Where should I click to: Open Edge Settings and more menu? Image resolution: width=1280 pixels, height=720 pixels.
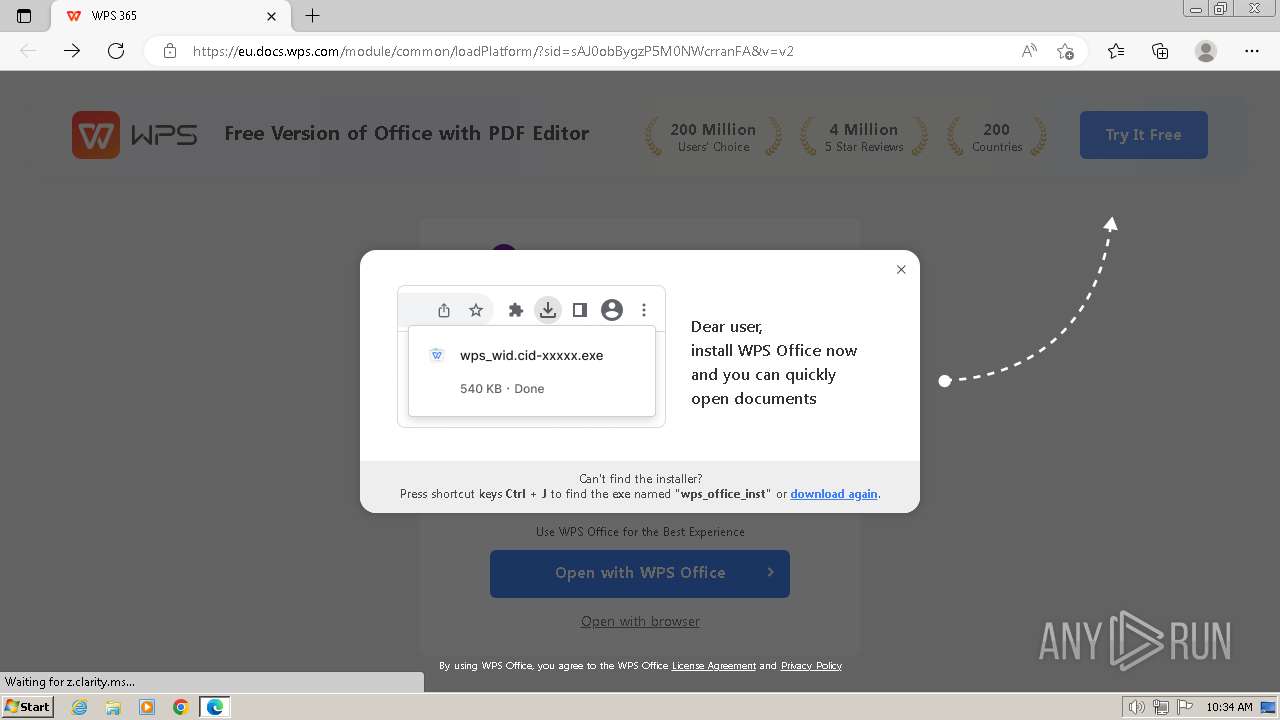click(x=1252, y=51)
